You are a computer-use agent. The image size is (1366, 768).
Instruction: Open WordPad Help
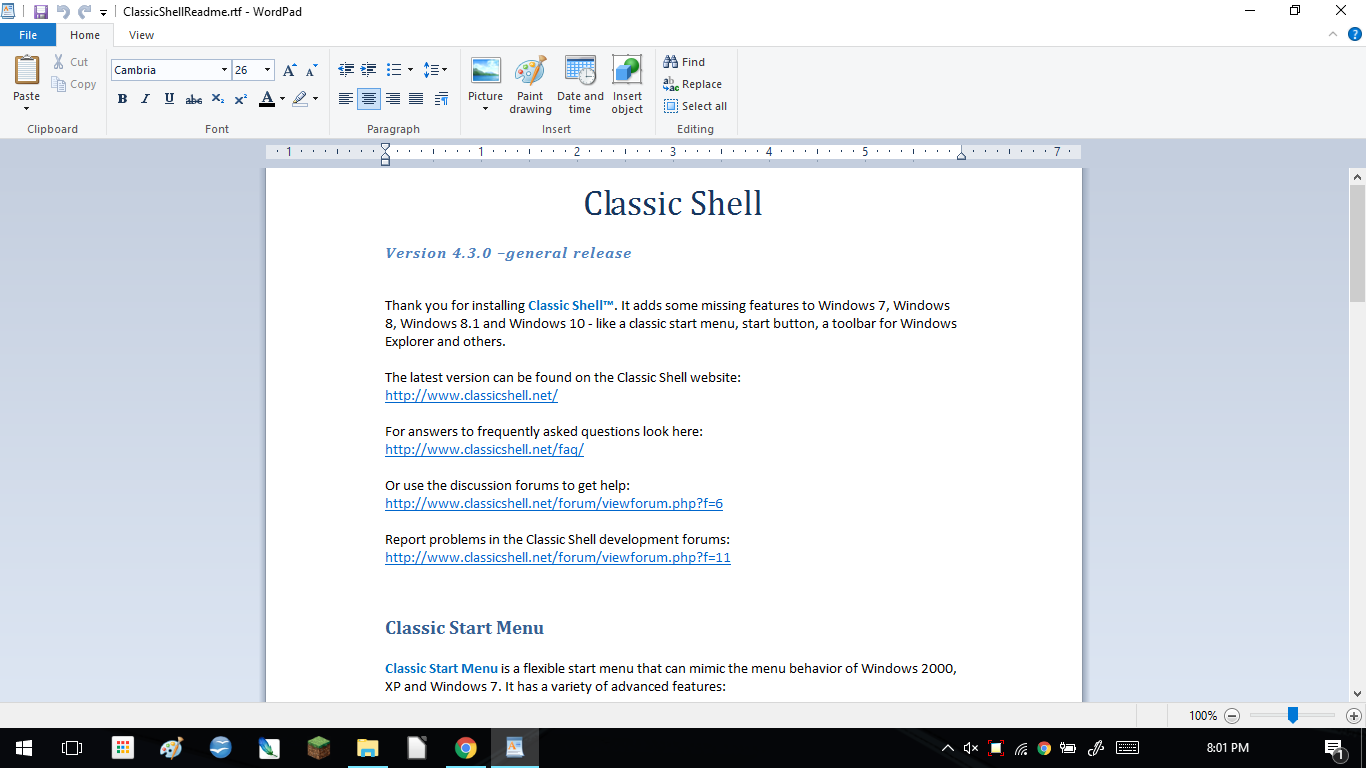(1355, 34)
